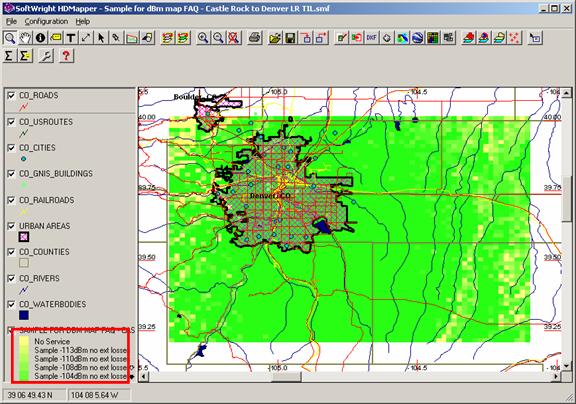Click the CO_ROADS red line symbol

pos(24,107)
